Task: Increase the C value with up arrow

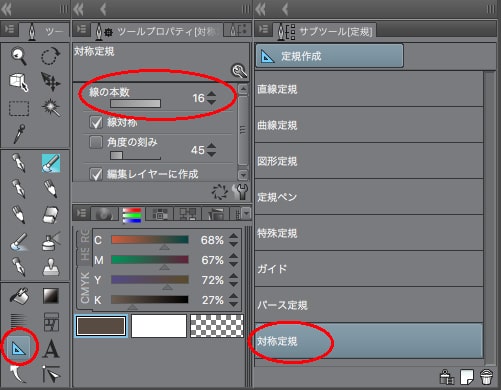Action: 234,236
